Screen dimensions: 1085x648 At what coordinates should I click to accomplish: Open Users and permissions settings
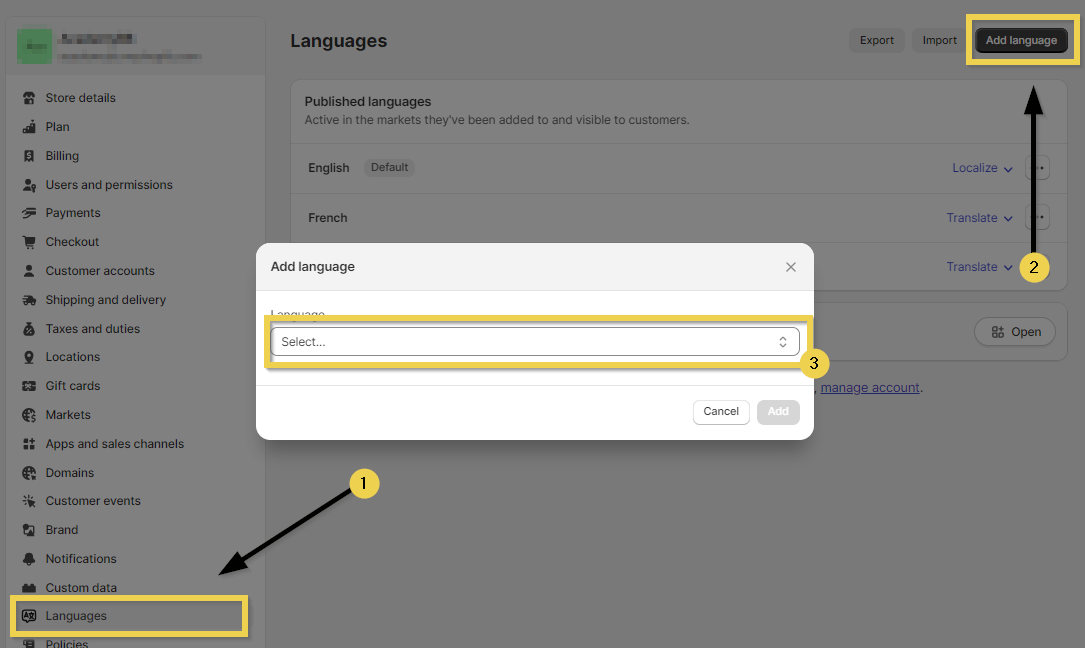coord(108,185)
